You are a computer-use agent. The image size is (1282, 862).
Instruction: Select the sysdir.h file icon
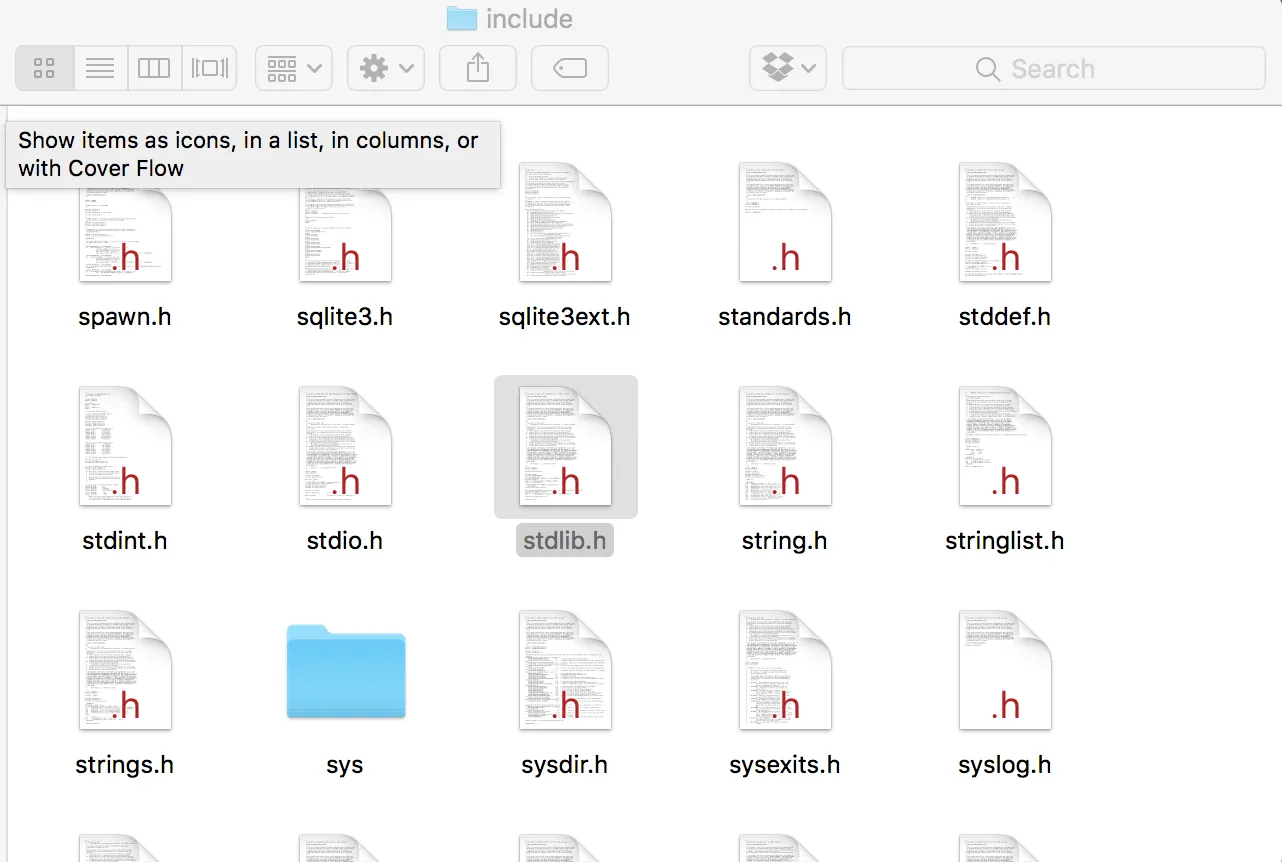pos(565,670)
